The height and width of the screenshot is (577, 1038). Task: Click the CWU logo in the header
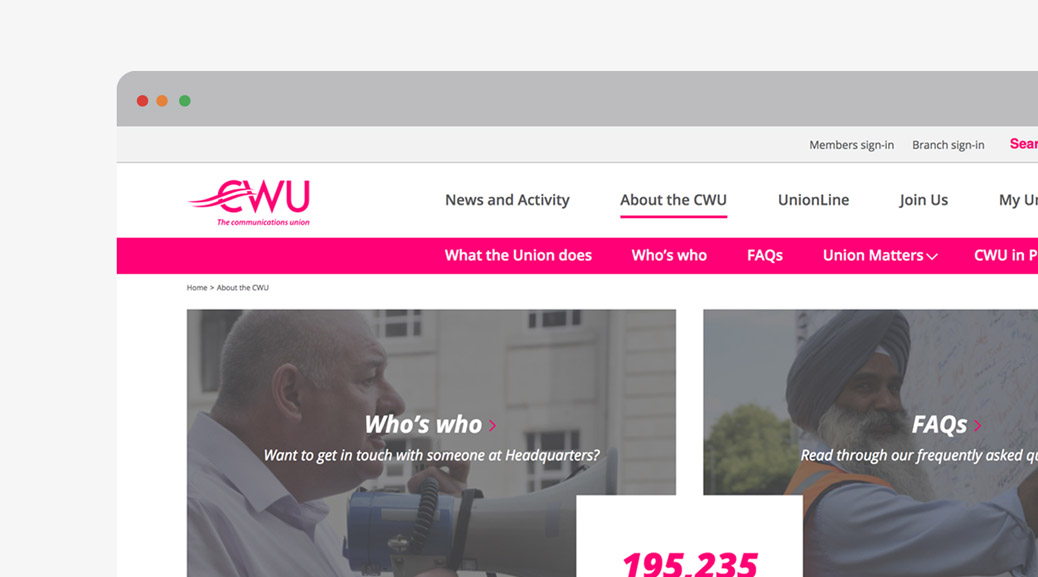pos(250,202)
